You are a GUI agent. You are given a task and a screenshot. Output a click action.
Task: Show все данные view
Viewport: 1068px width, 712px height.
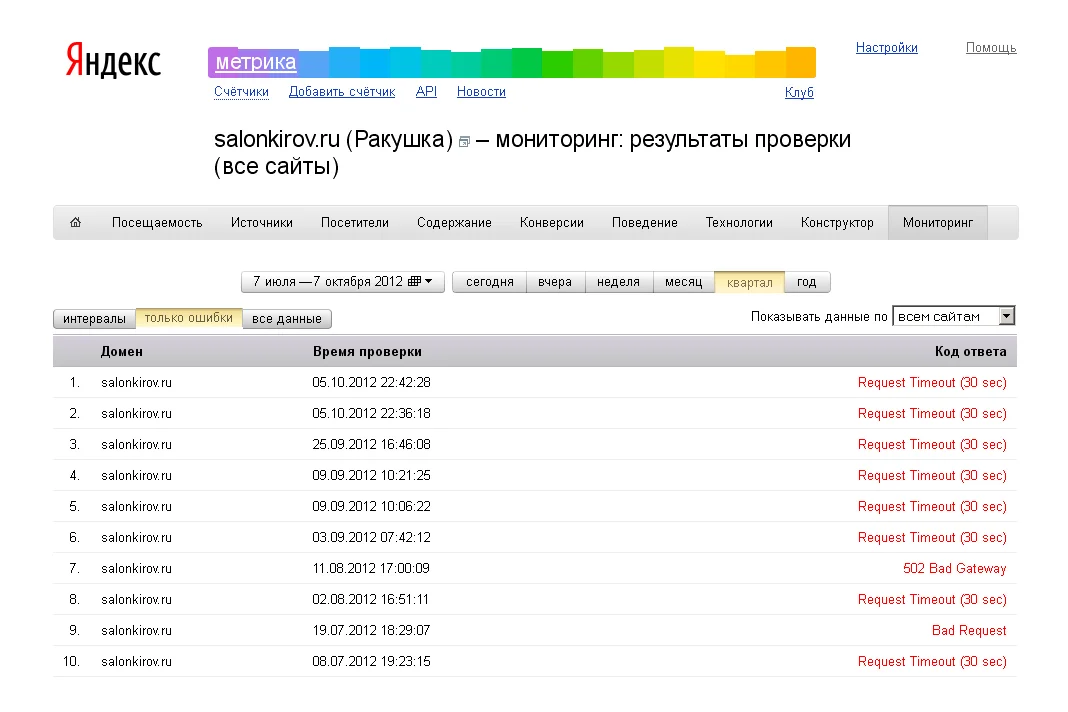click(287, 319)
